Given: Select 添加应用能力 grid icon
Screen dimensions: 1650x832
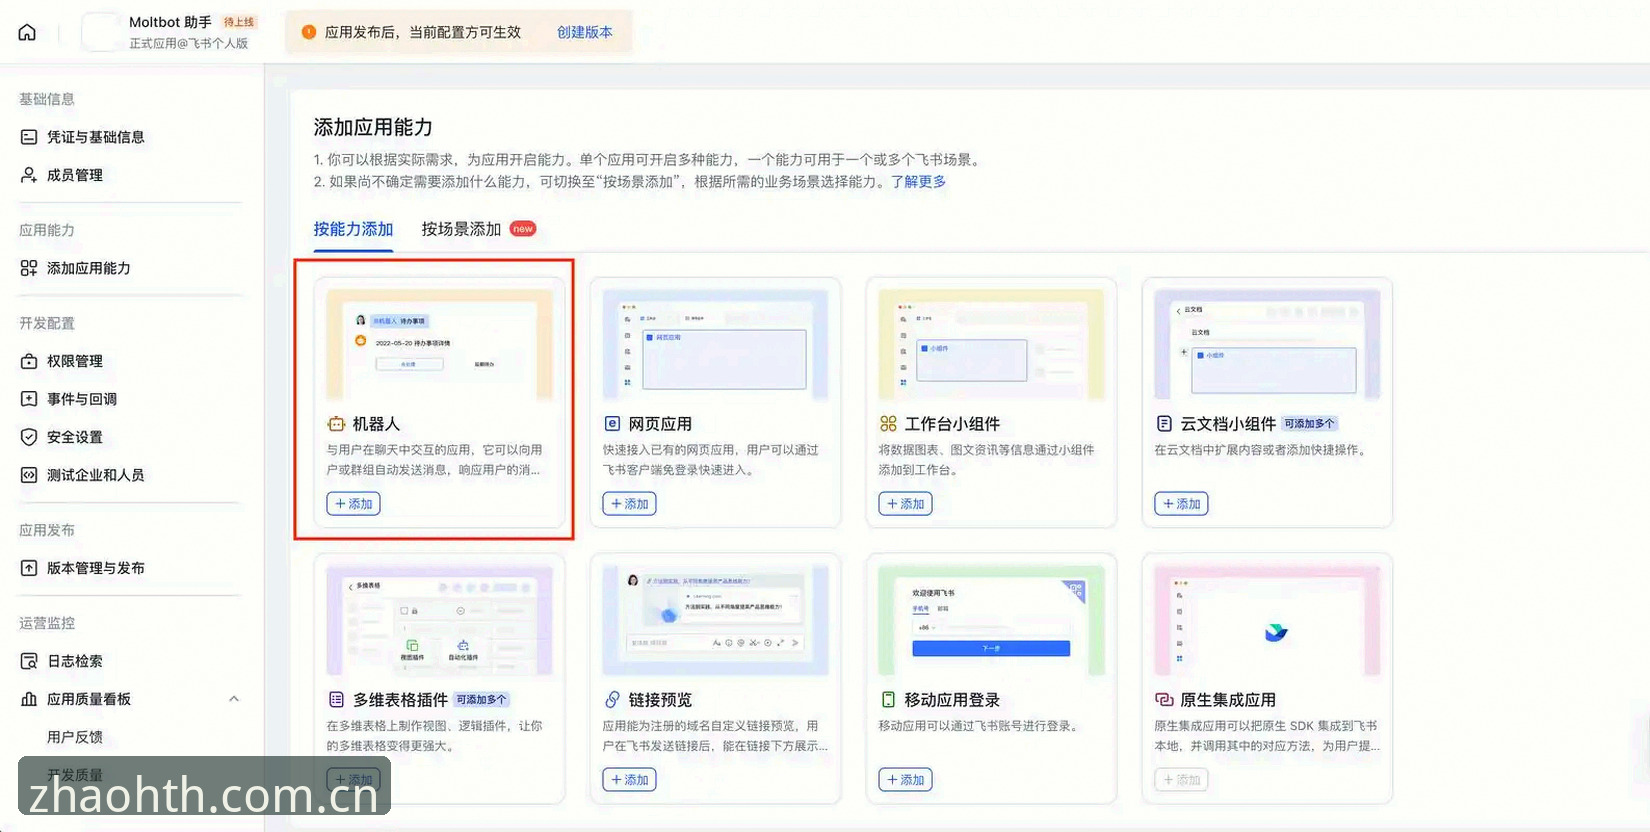Looking at the screenshot, I should [x=29, y=268].
